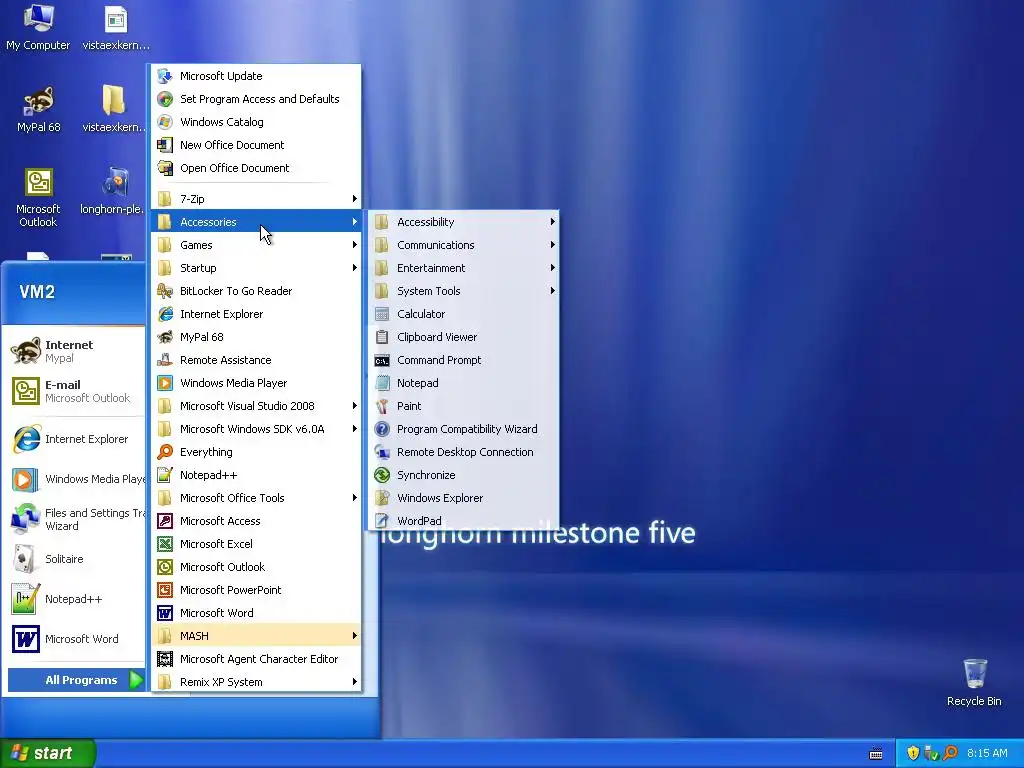Click the Open Office Document icon

(165, 168)
